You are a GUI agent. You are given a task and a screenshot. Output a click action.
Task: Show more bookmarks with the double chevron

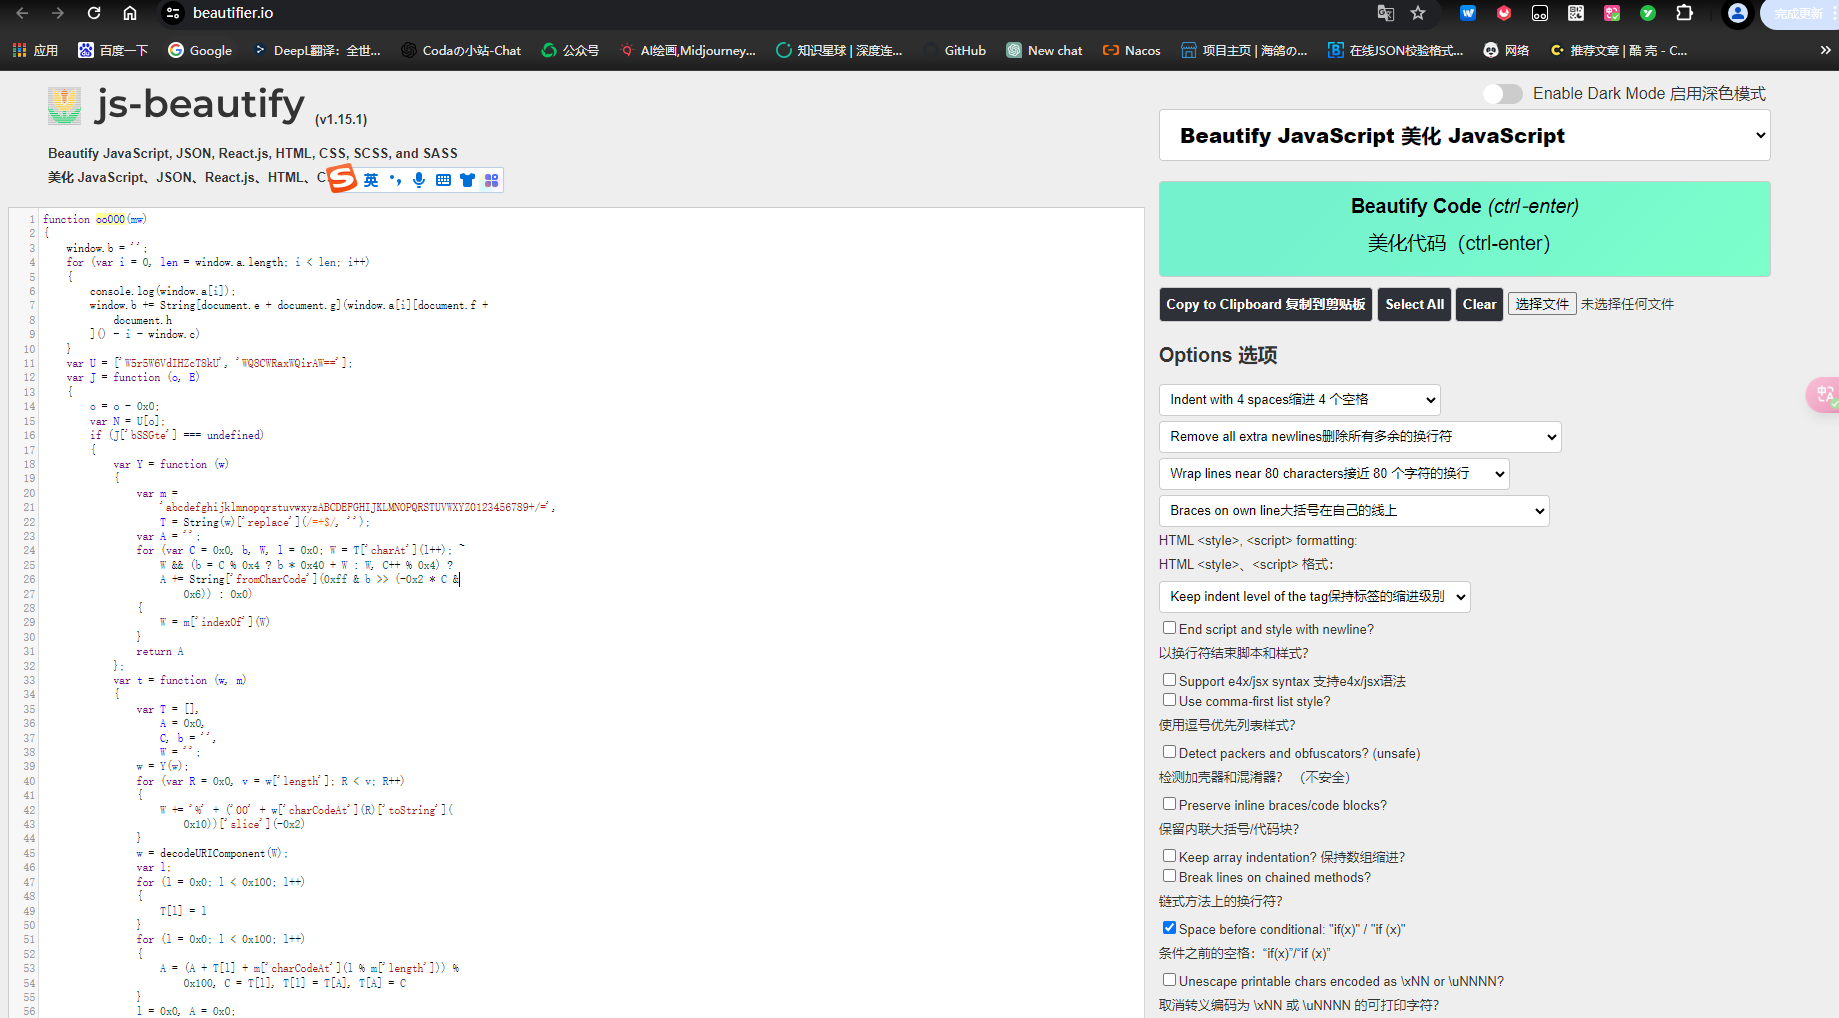(1825, 50)
